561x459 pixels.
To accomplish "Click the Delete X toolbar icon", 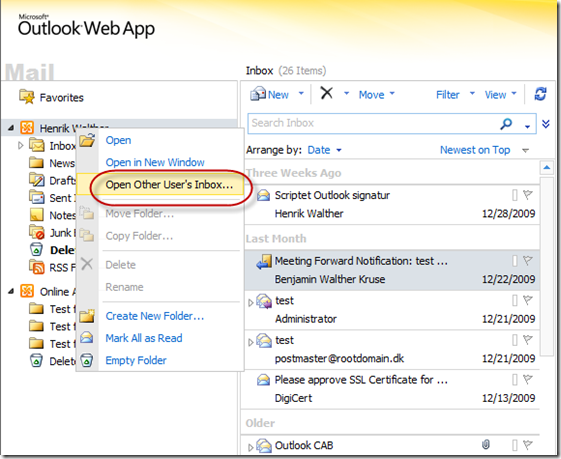I will (326, 93).
